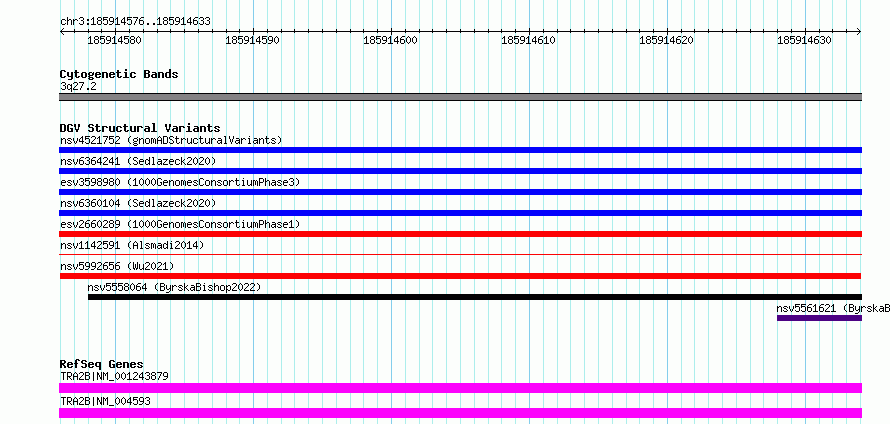Screen dimensions: 890x424
Task: Click the left arrow of the ruler
Action: click(x=62, y=32)
